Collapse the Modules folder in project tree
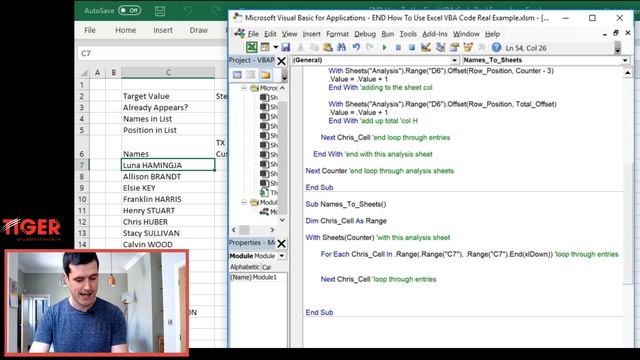 click(244, 202)
